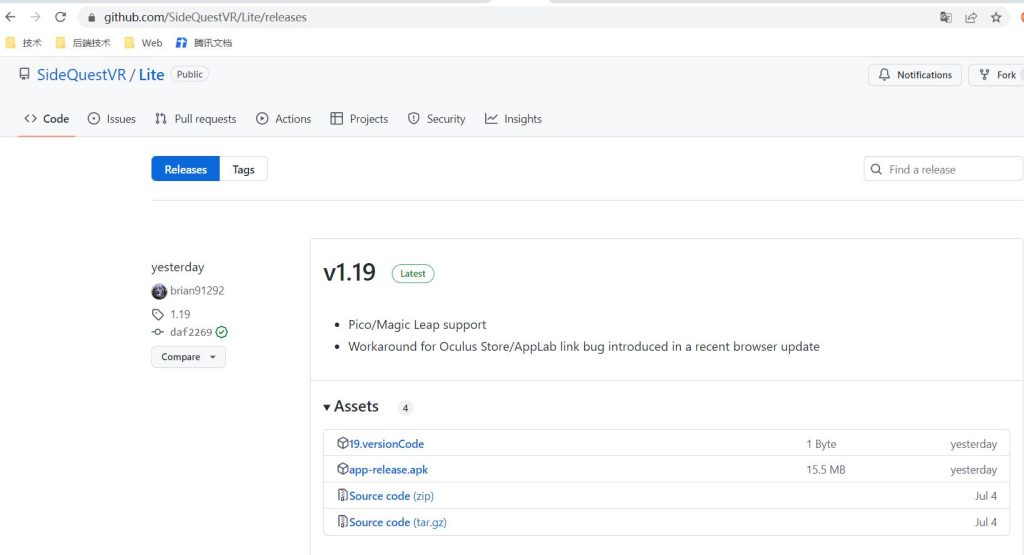Click the yesterday release date label
The image size is (1024, 555).
[178, 267]
